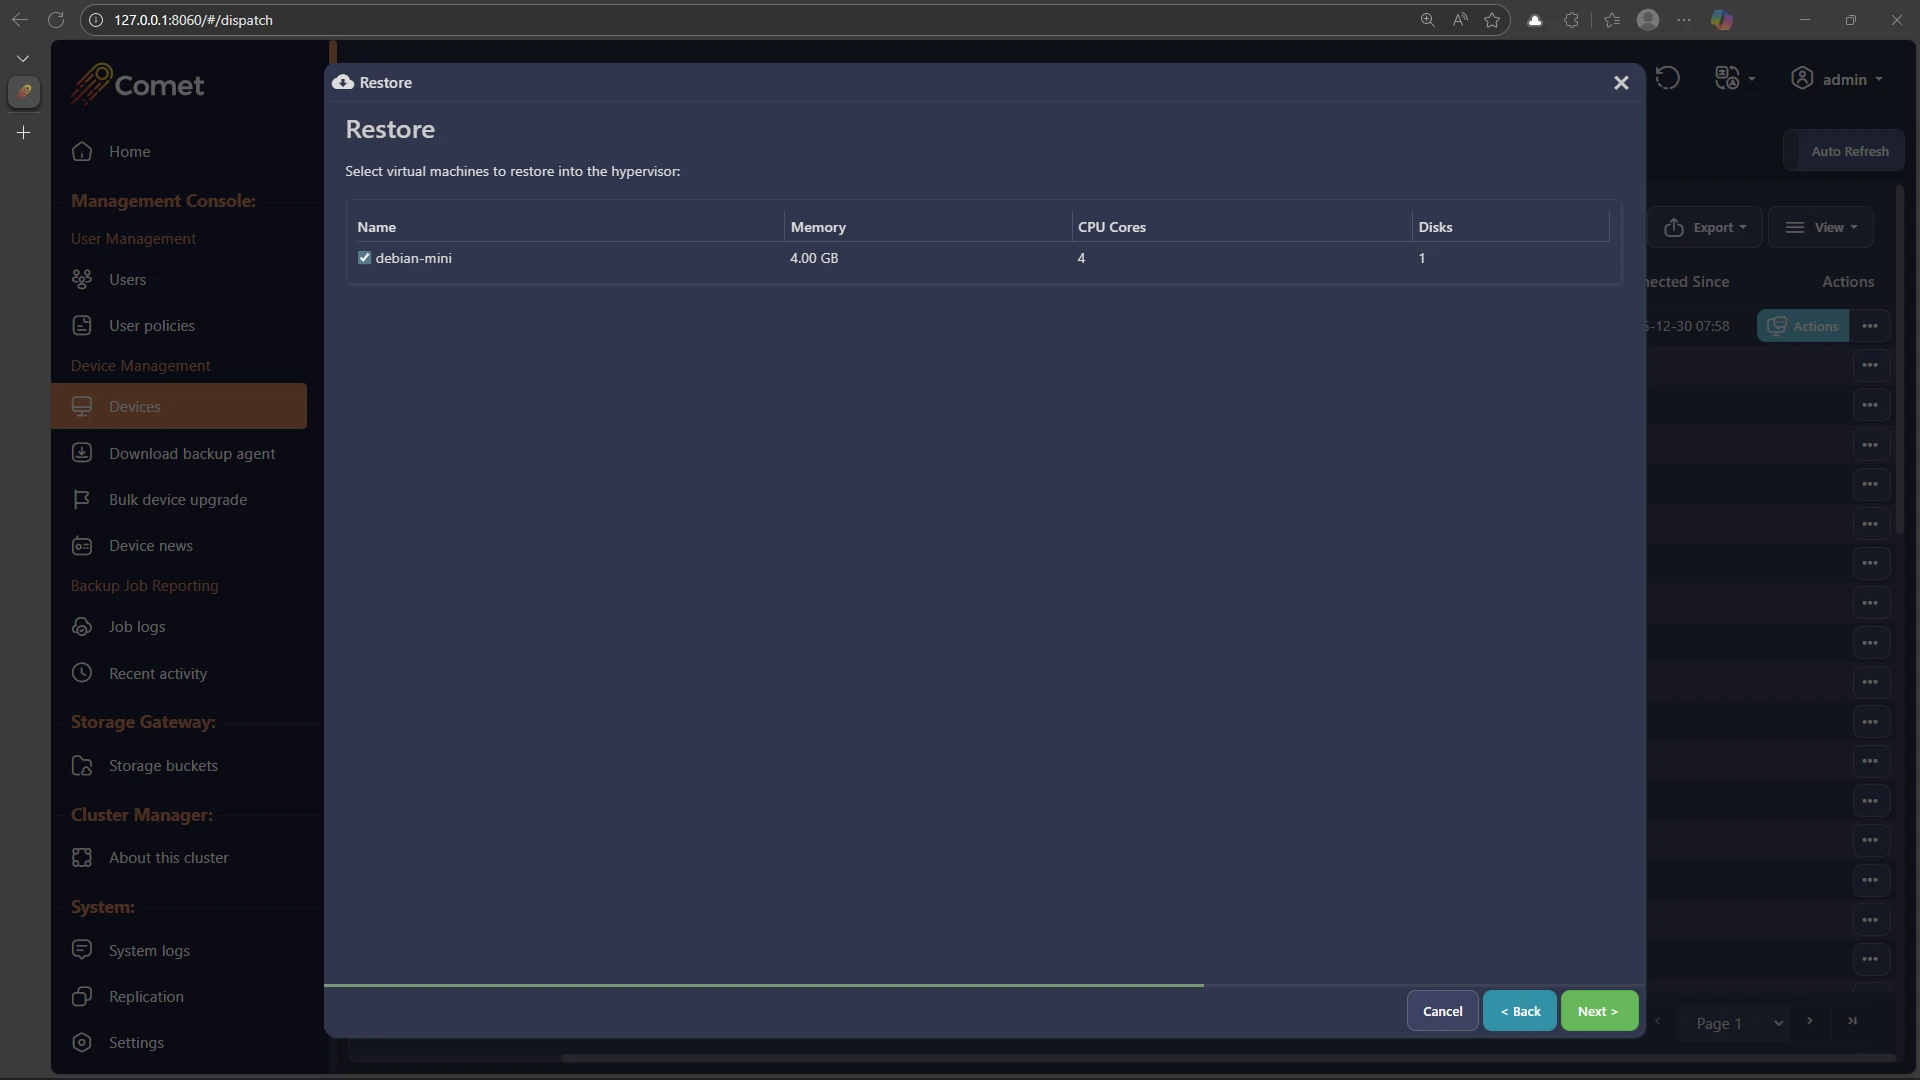The image size is (1920, 1080).
Task: Click the Restore cloud icon in title
Action: pyautogui.click(x=343, y=82)
